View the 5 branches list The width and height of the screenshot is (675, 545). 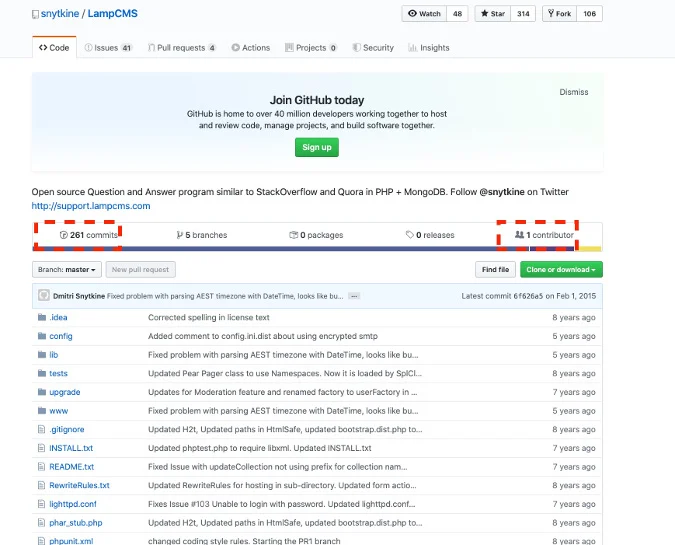(202, 235)
